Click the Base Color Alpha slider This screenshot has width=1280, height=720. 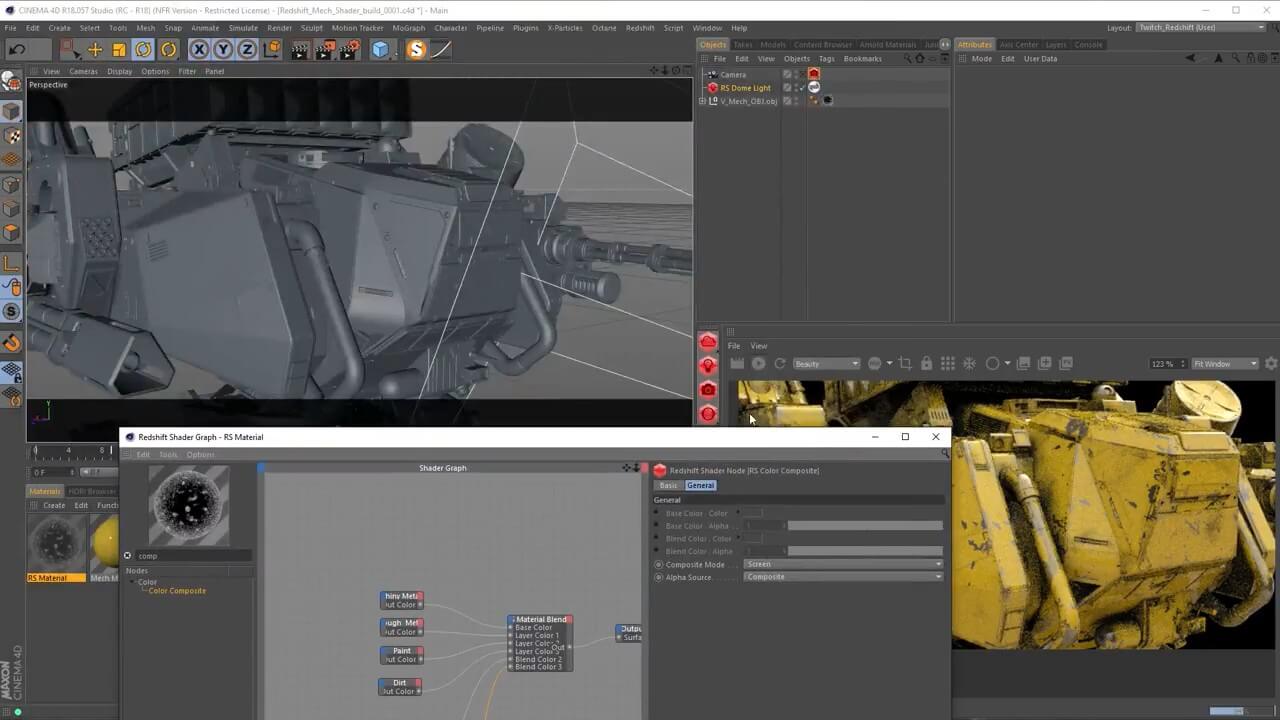(865, 526)
